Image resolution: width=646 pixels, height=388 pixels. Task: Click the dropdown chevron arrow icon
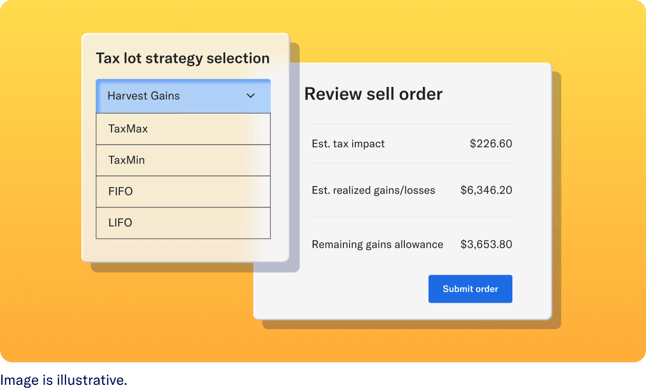(250, 96)
